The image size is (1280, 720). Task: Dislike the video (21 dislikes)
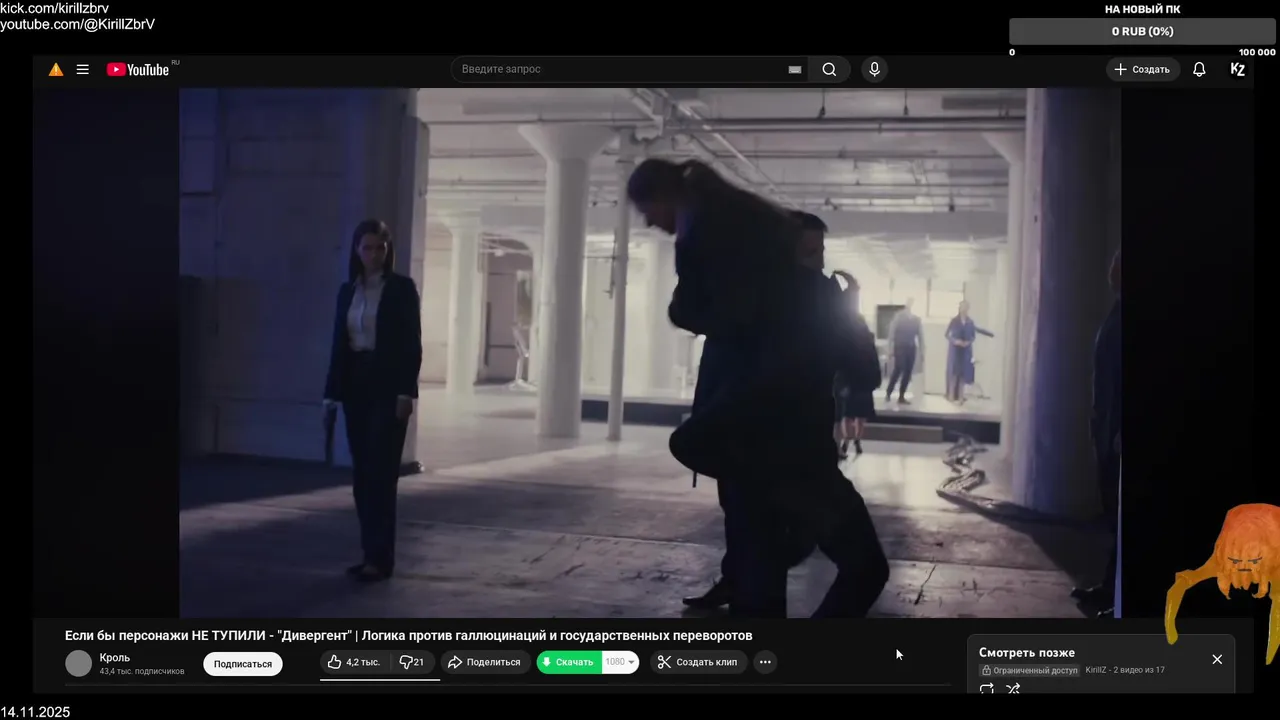(x=411, y=662)
